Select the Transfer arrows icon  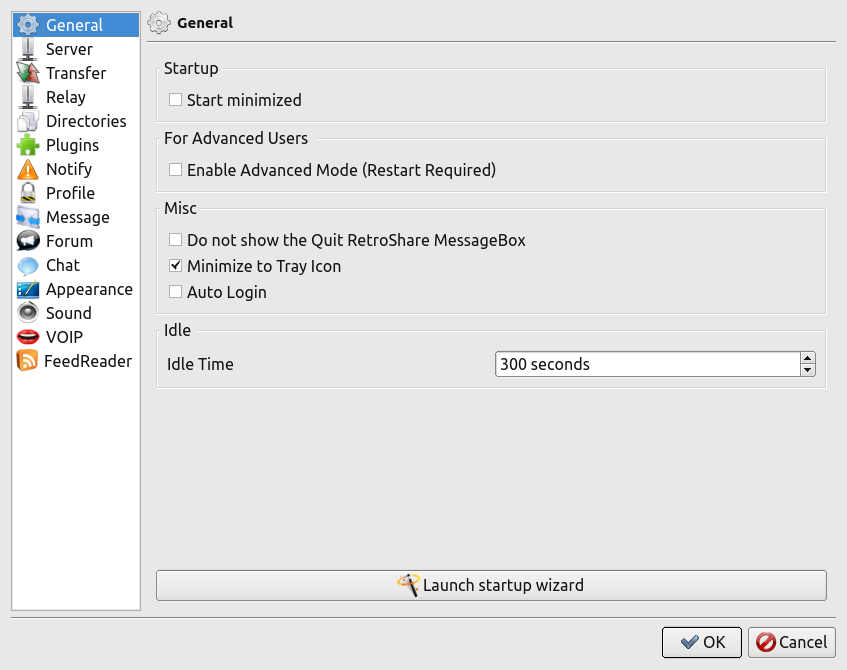coord(28,73)
